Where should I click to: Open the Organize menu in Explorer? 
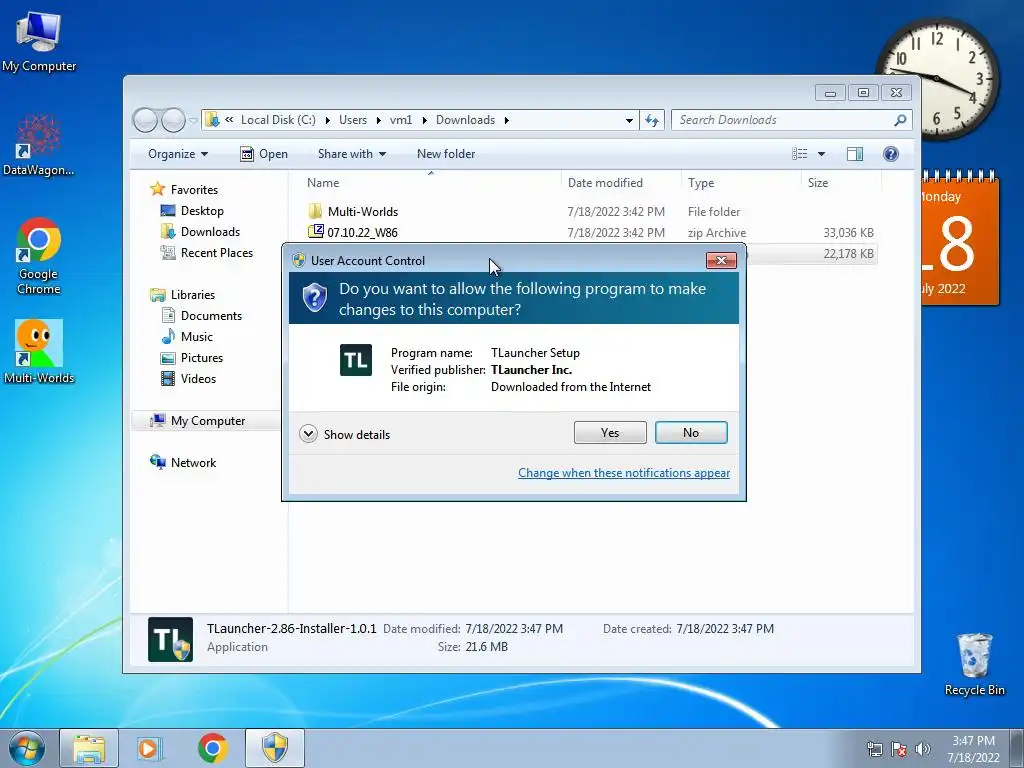178,154
